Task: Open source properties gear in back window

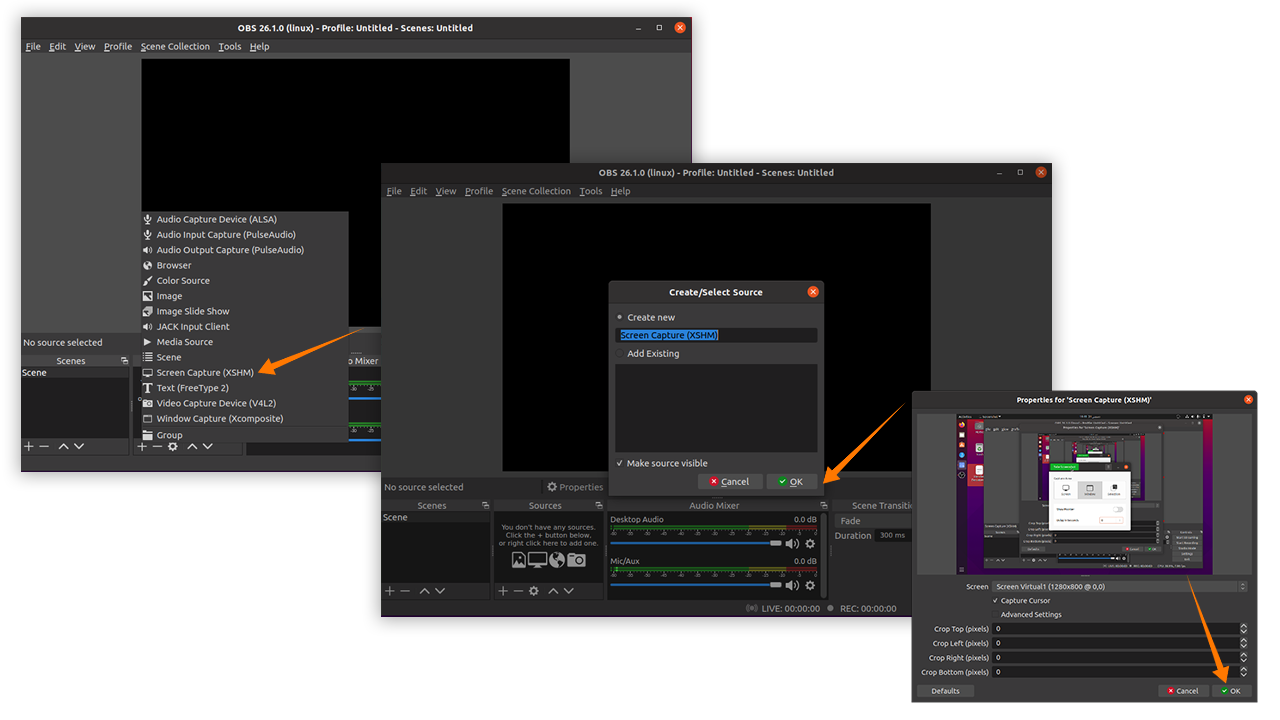Action: tap(173, 446)
